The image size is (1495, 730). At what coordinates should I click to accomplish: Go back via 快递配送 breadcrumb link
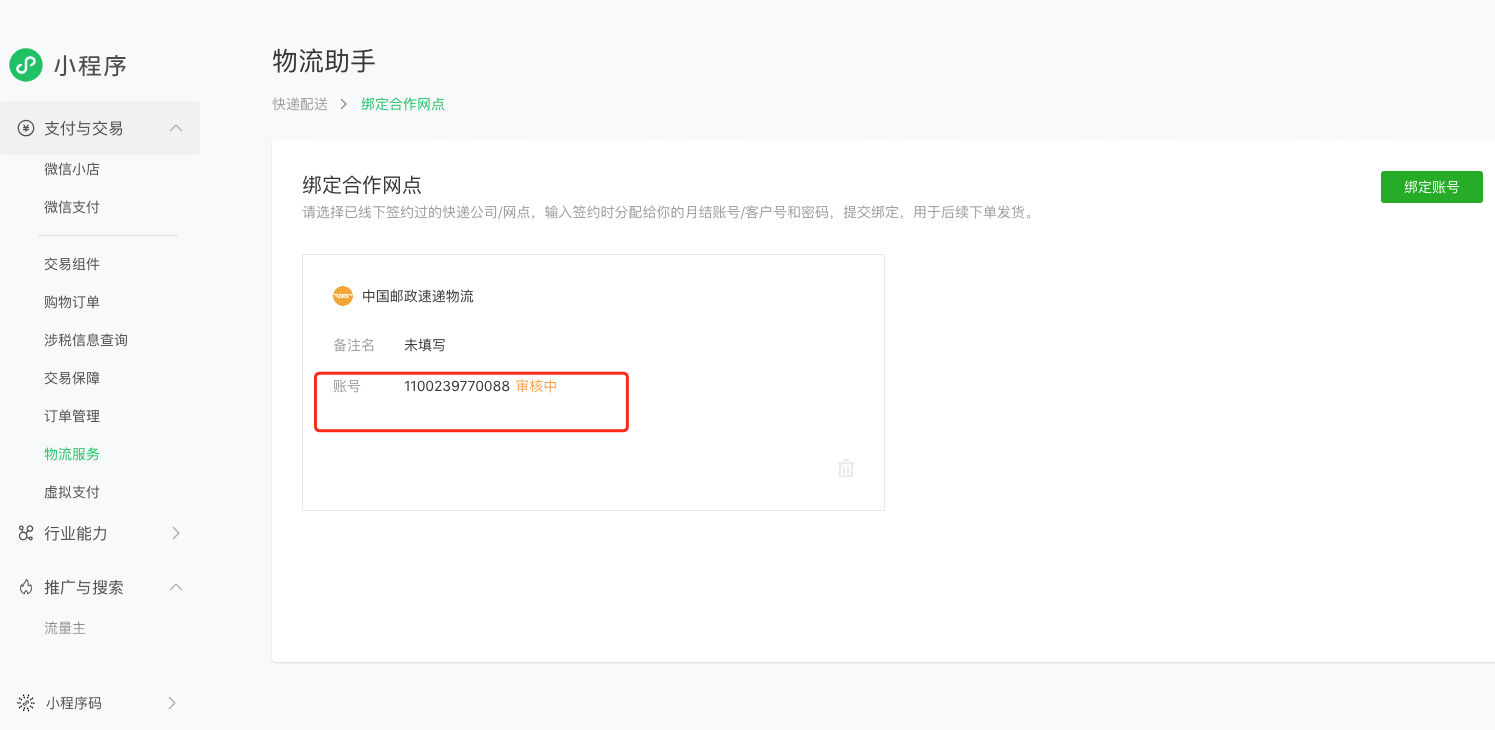(300, 104)
